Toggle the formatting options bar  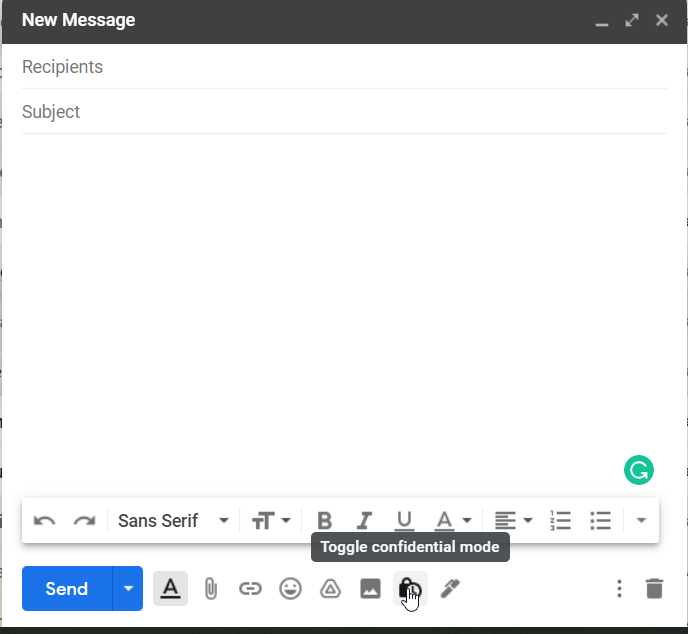click(170, 588)
